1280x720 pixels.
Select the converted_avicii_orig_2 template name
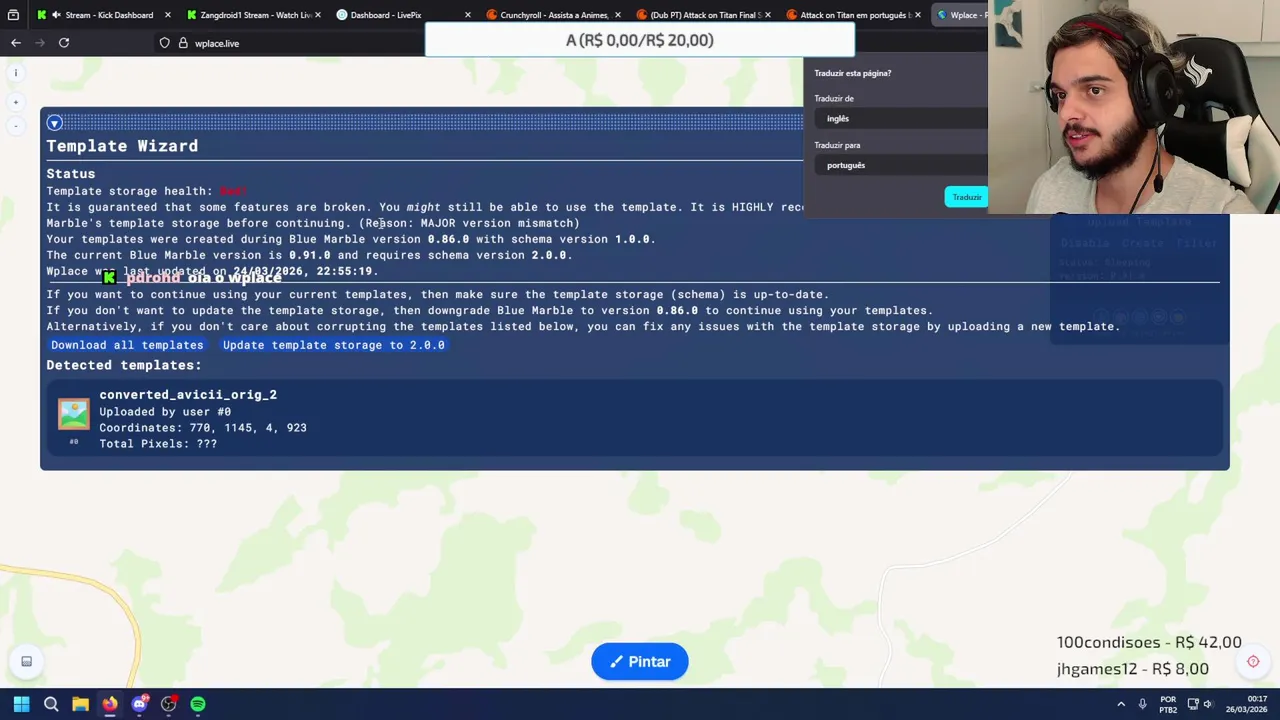click(x=188, y=395)
